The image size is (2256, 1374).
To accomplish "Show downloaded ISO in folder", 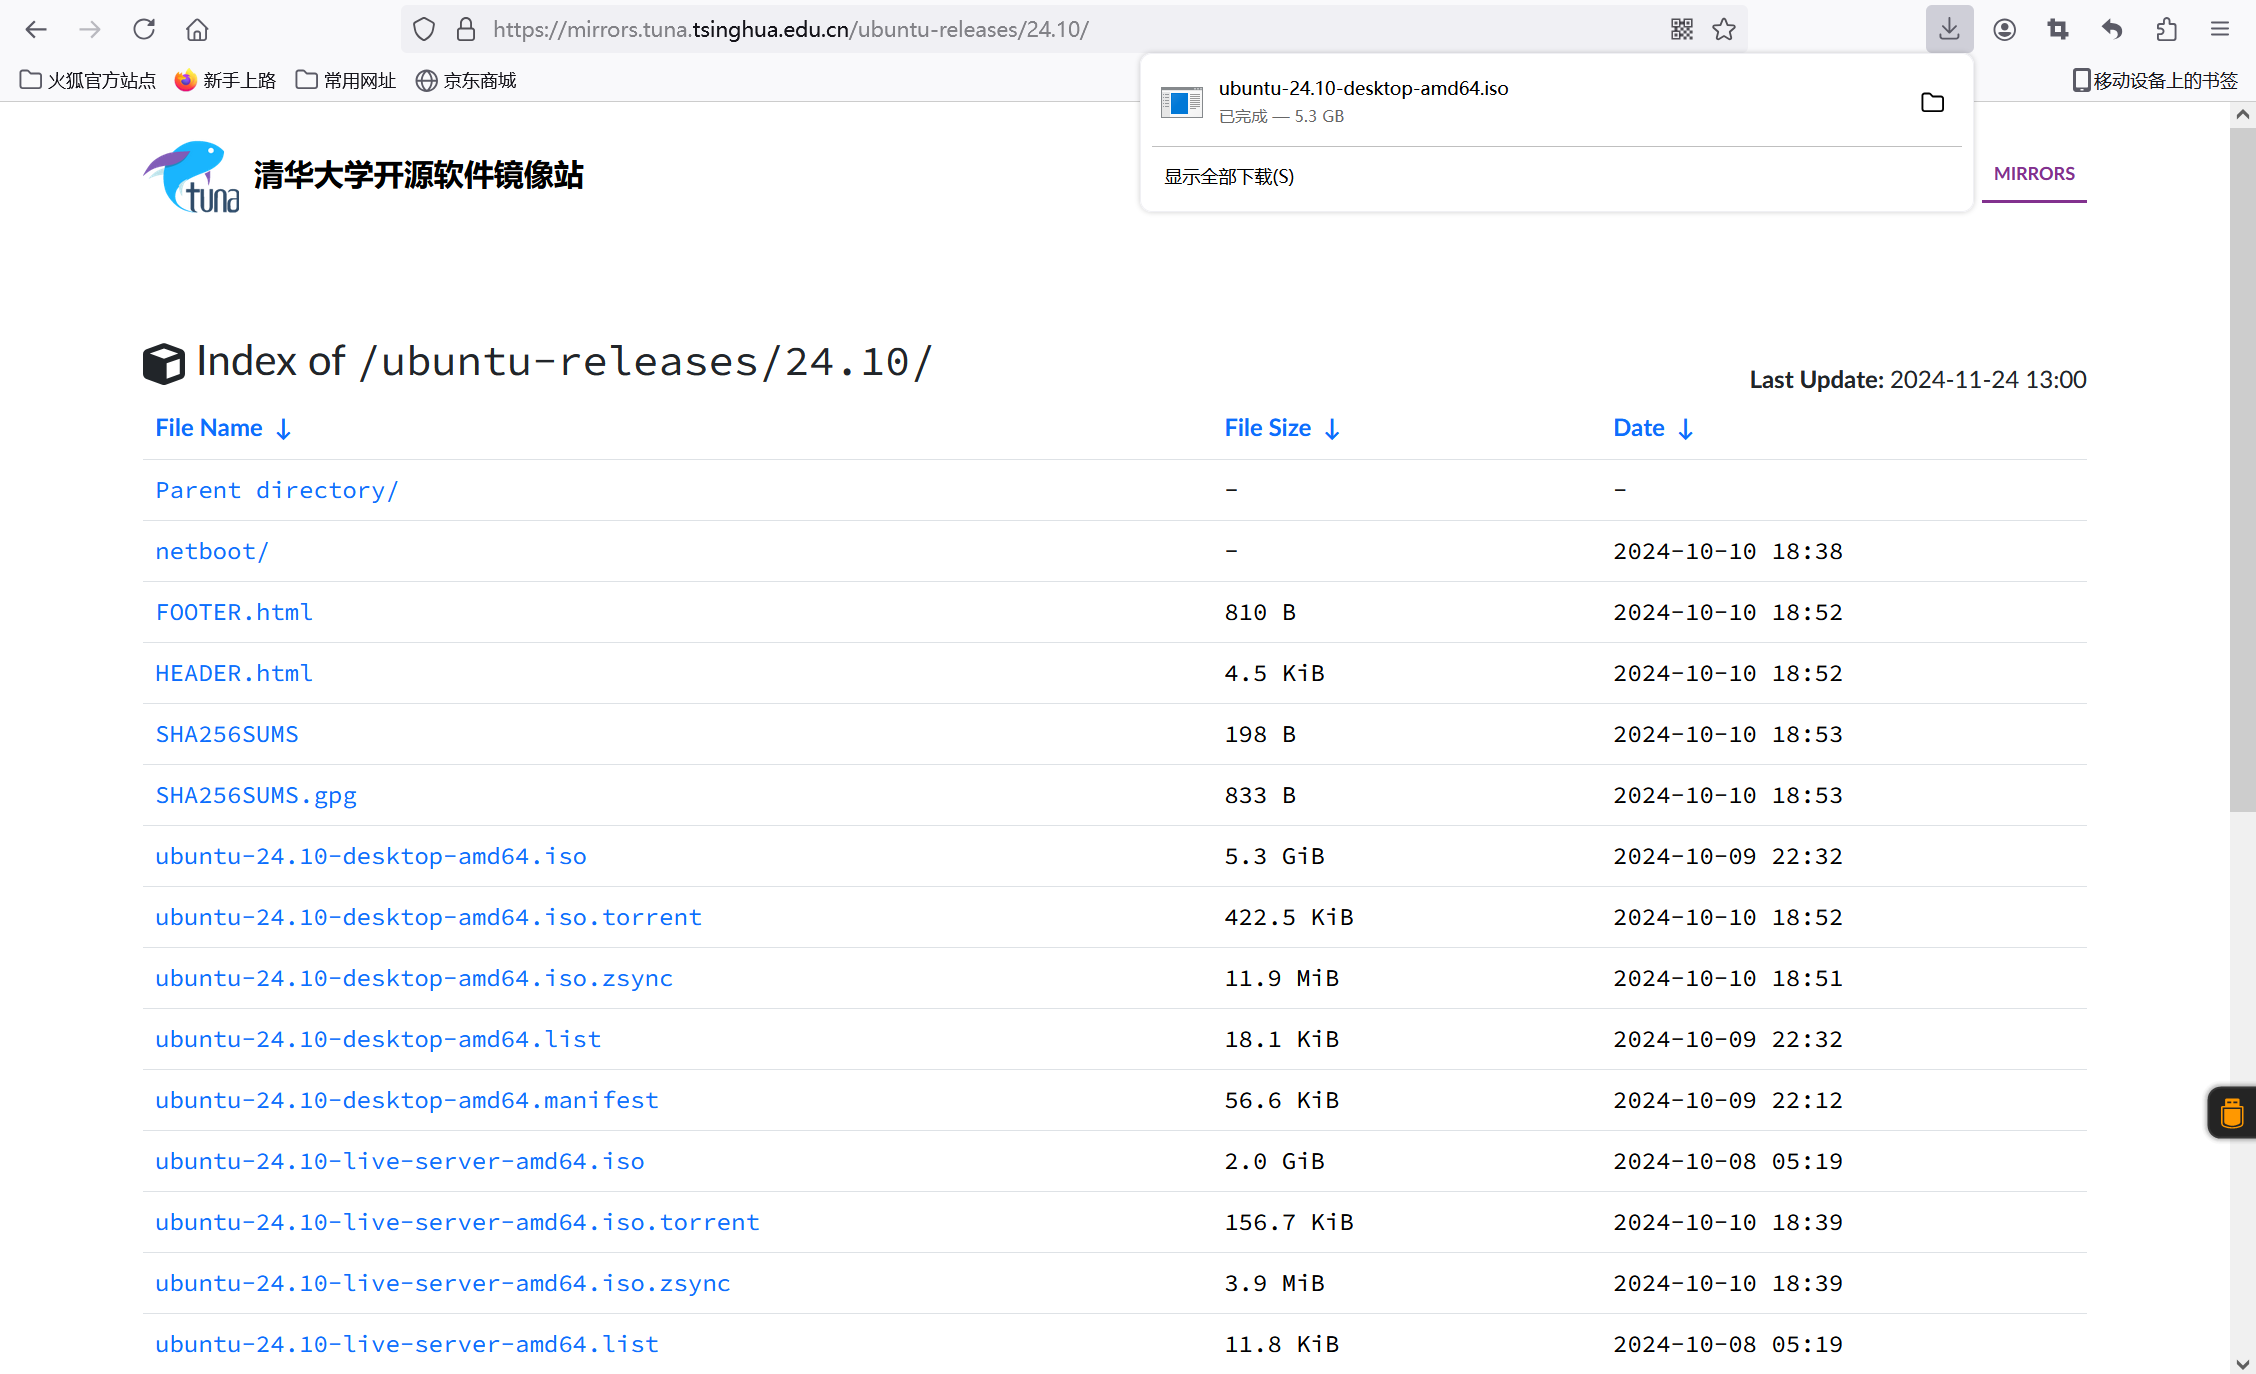I will pyautogui.click(x=1933, y=102).
